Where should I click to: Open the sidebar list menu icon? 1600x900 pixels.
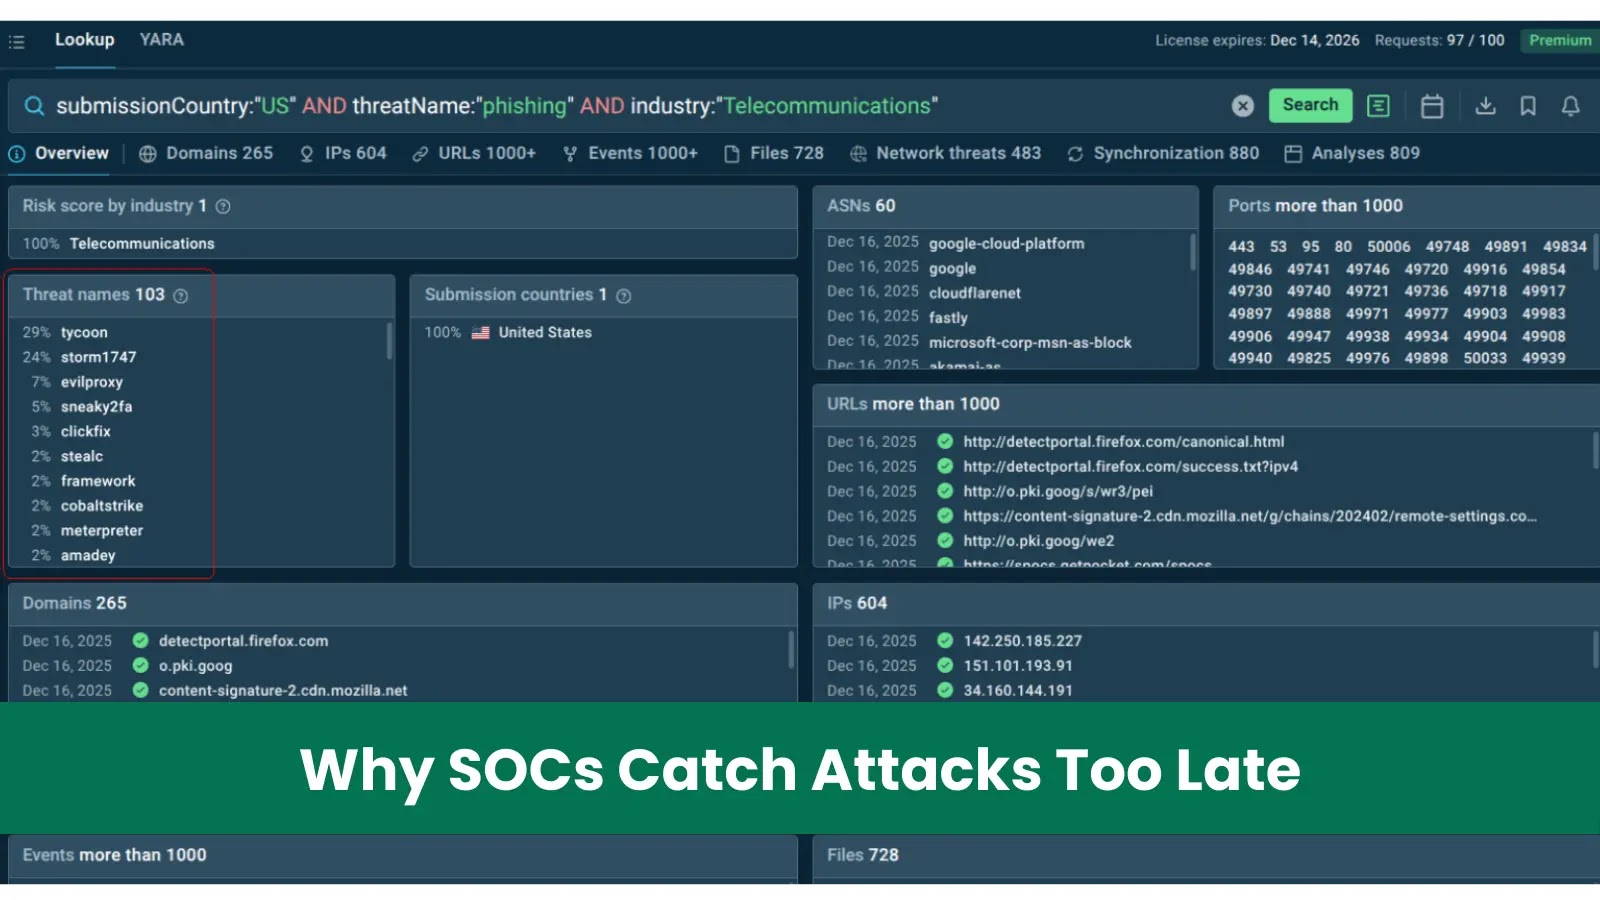(x=16, y=40)
